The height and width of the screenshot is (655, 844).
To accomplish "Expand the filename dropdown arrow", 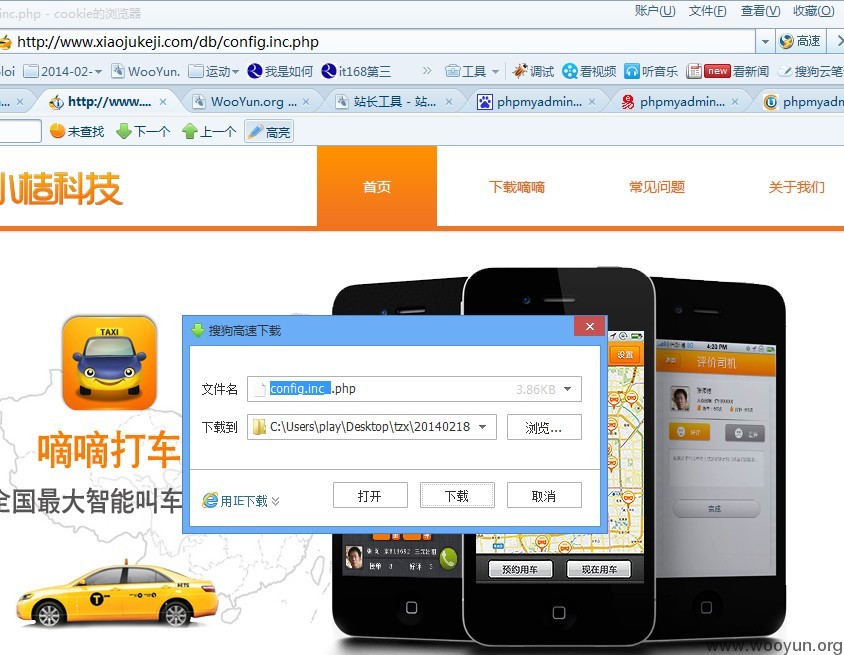I will tap(568, 389).
